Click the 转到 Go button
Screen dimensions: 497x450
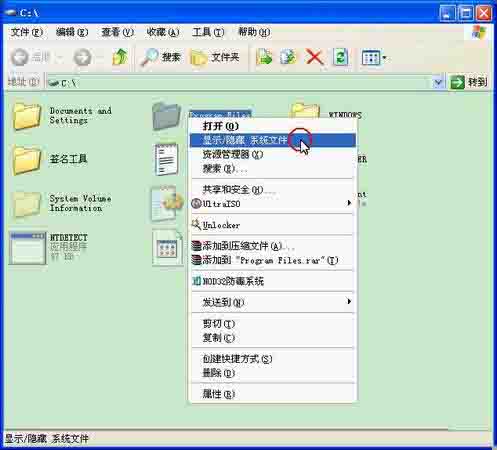[469, 82]
